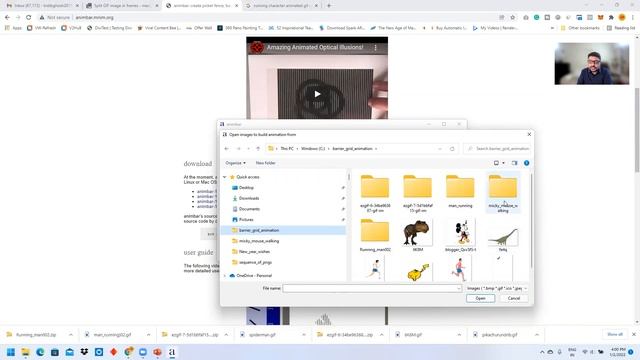This screenshot has height=360, width=640.
Task: Click the search barrier_grid_animation field
Action: 497,149
